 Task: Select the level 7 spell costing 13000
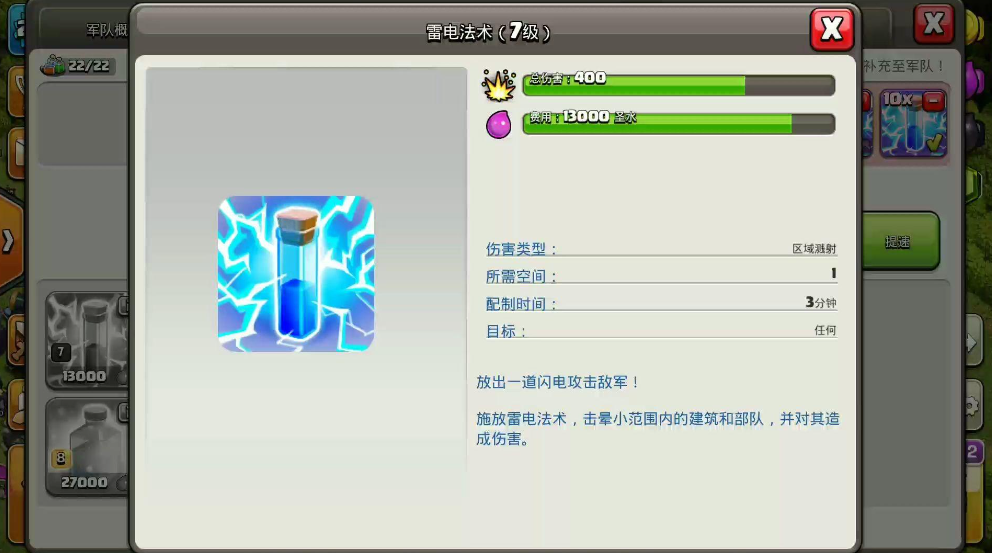point(86,340)
